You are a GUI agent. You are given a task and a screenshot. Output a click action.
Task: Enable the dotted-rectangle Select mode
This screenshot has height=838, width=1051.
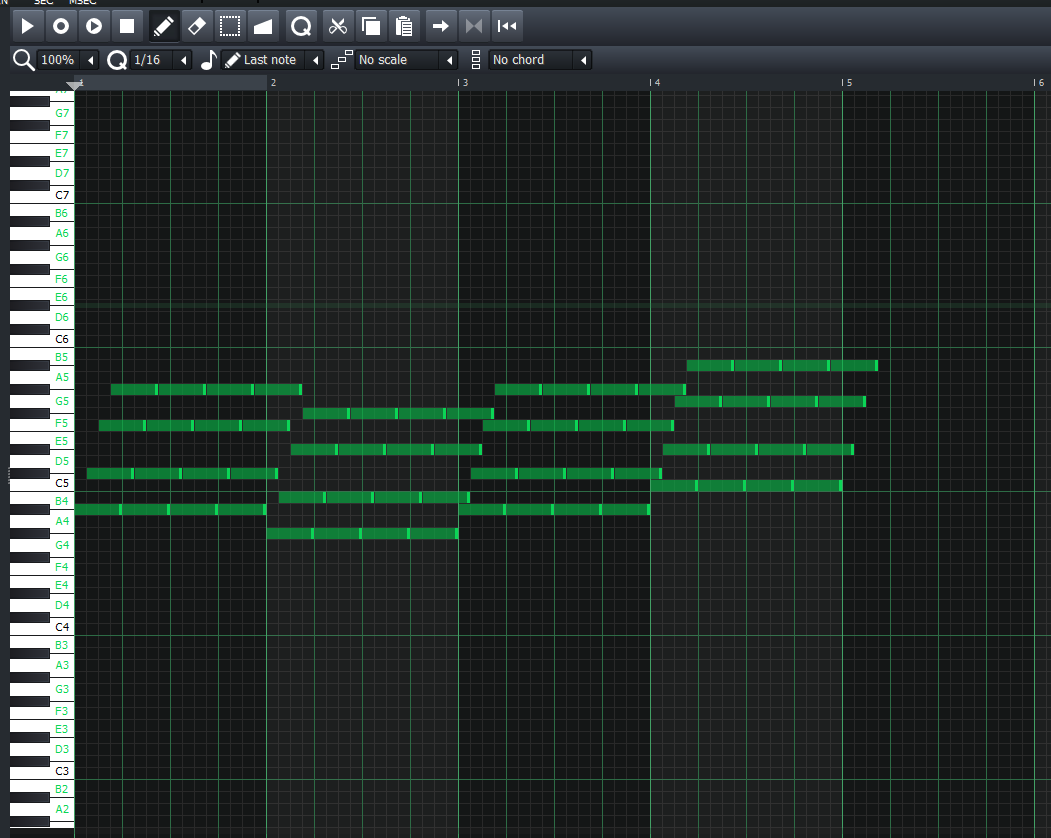click(229, 26)
